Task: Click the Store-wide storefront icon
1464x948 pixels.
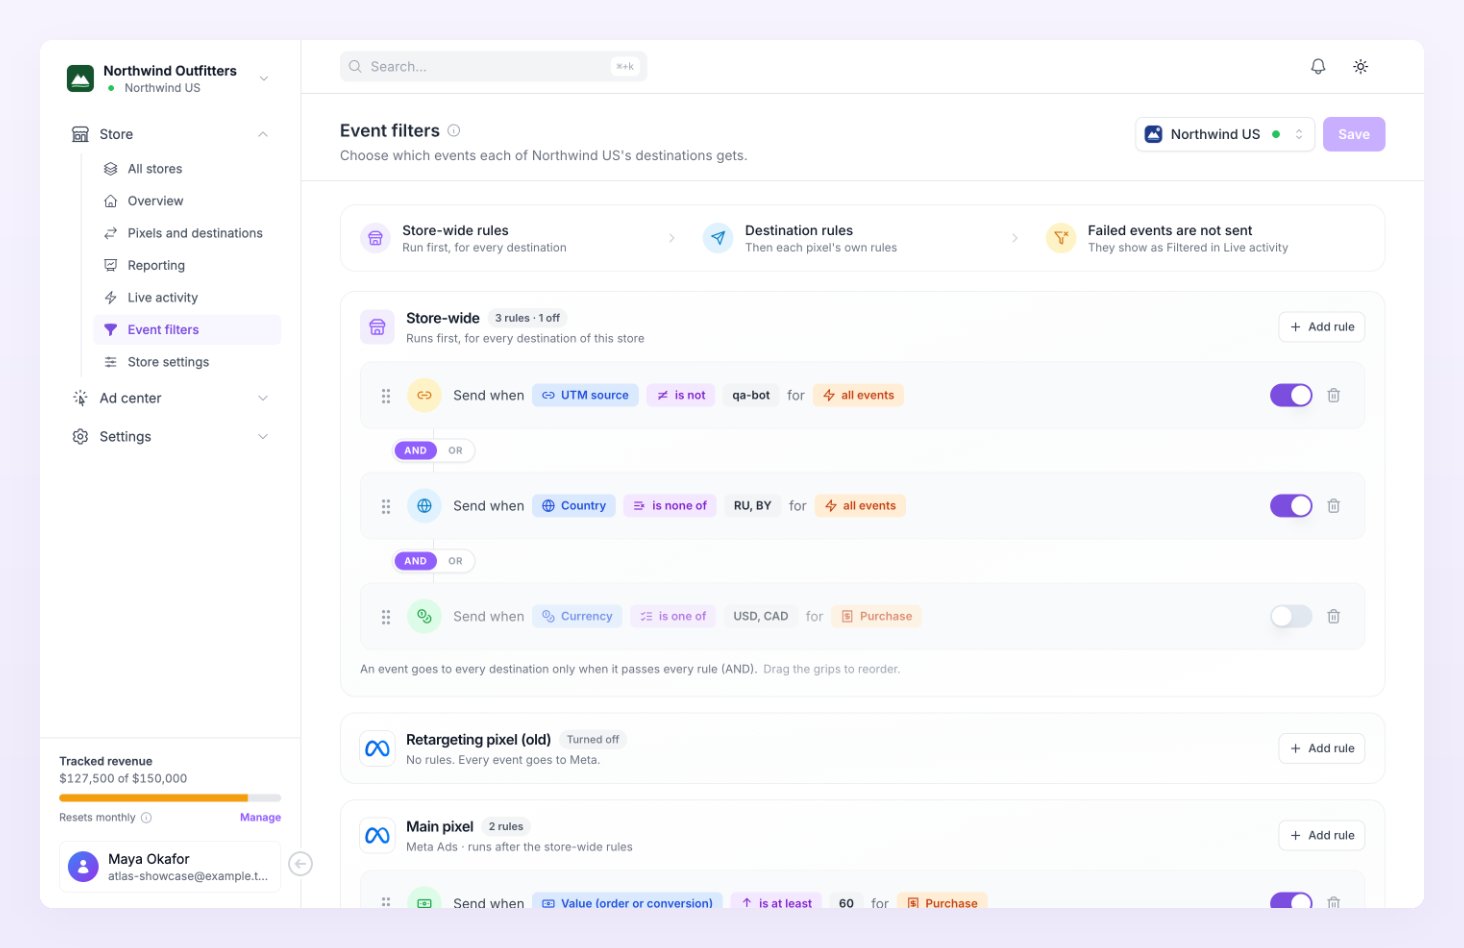Action: (x=377, y=327)
